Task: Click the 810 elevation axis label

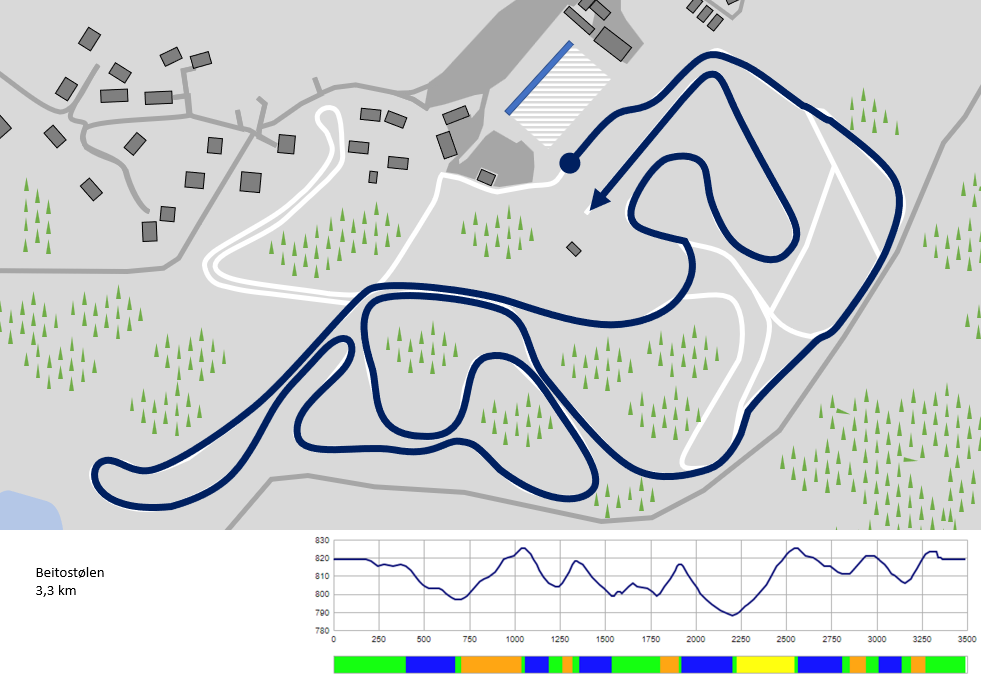Action: point(322,576)
